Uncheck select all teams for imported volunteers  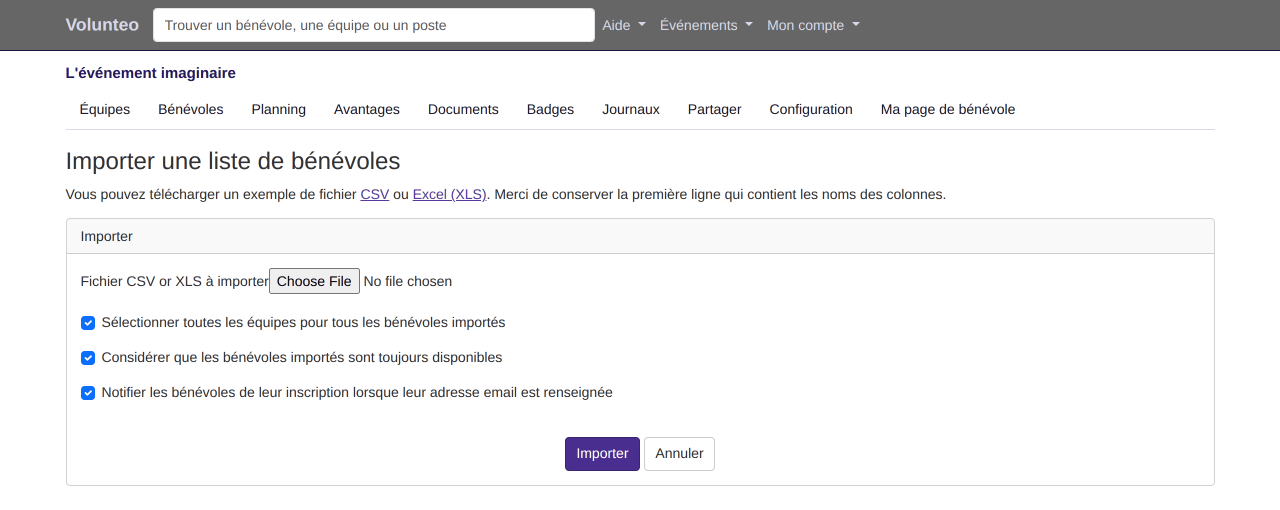(88, 323)
